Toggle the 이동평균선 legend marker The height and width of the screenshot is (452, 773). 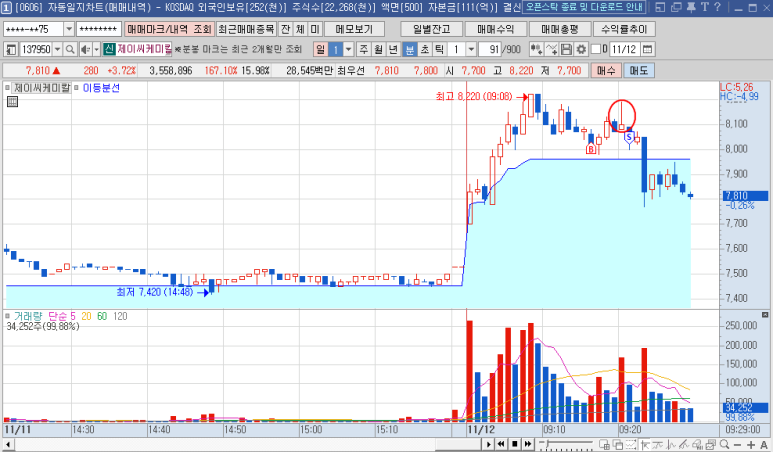pos(76,88)
